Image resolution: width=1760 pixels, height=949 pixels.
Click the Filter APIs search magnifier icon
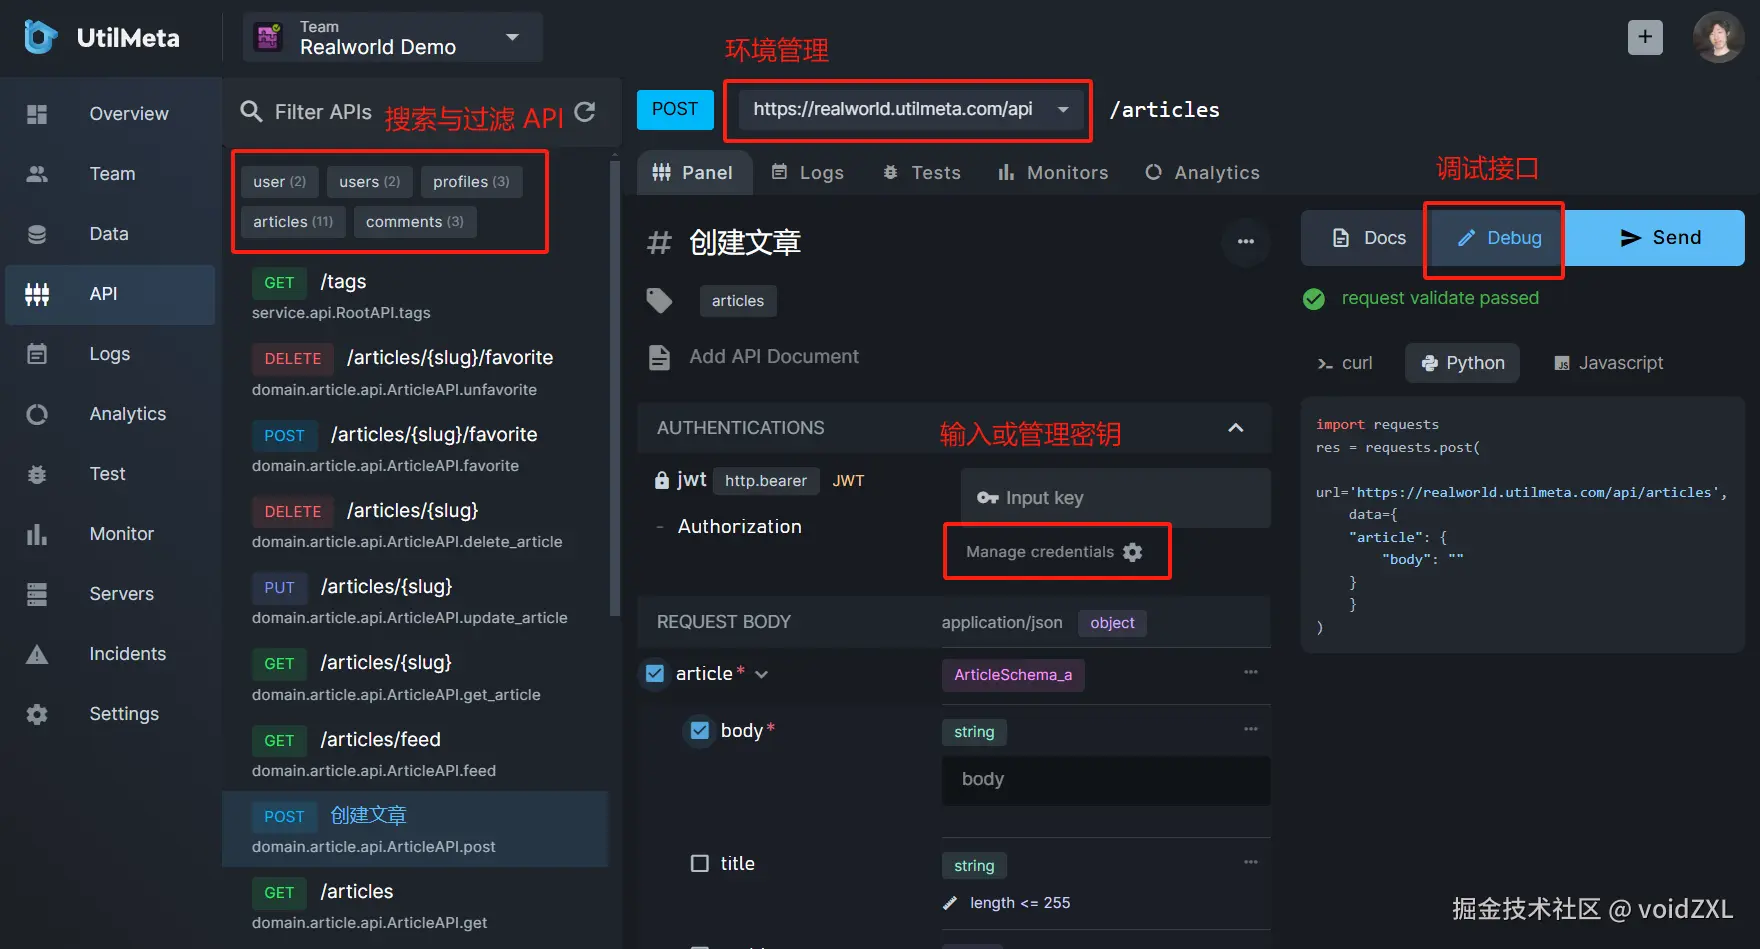click(252, 112)
